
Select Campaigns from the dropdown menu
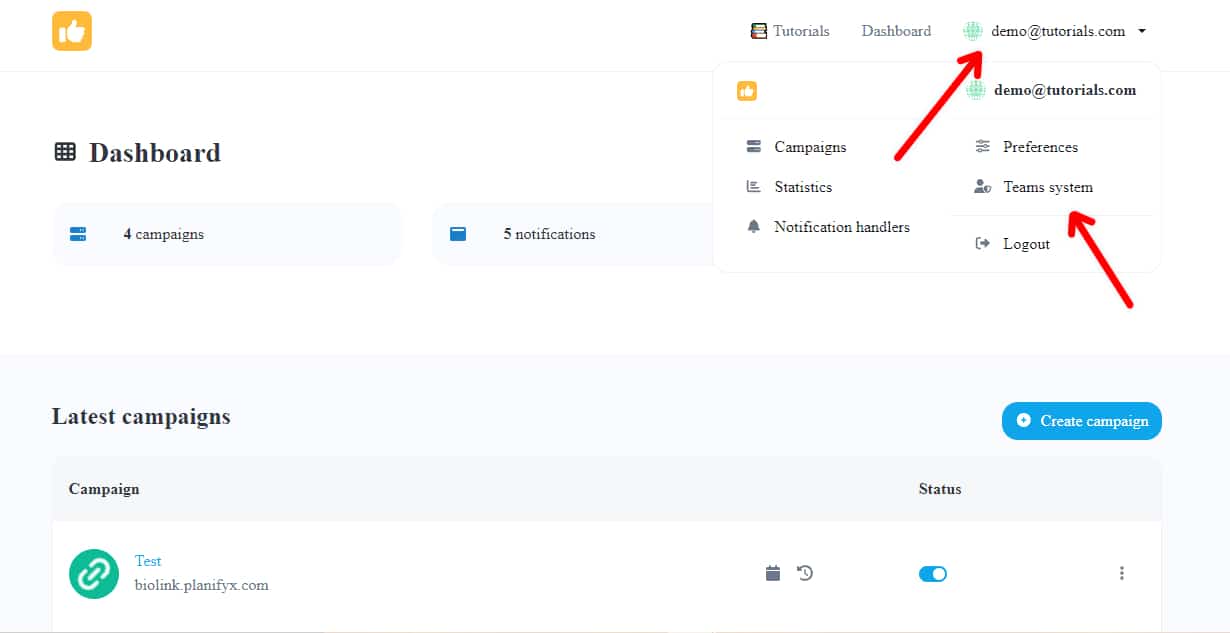pos(809,147)
